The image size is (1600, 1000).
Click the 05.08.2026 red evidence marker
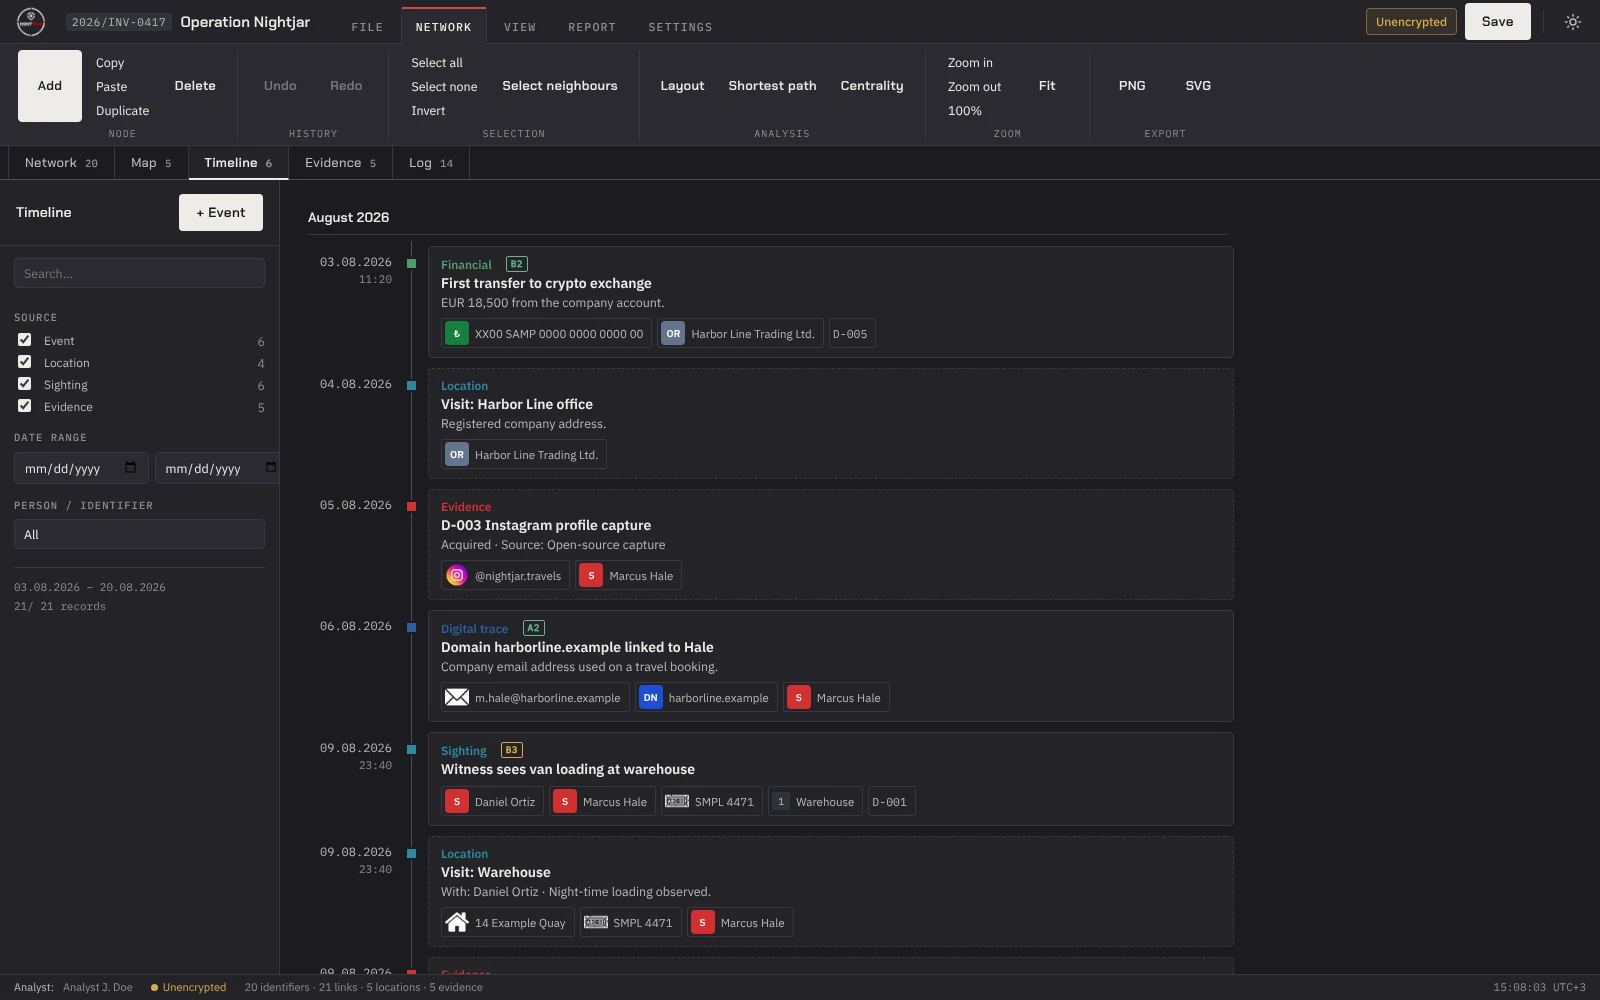[411, 507]
